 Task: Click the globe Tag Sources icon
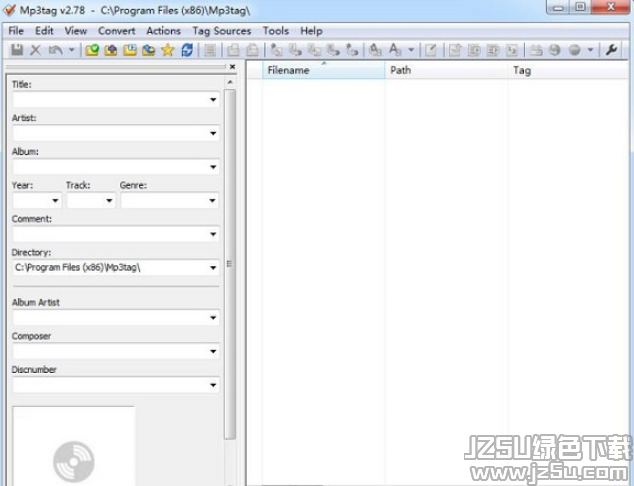click(x=555, y=50)
